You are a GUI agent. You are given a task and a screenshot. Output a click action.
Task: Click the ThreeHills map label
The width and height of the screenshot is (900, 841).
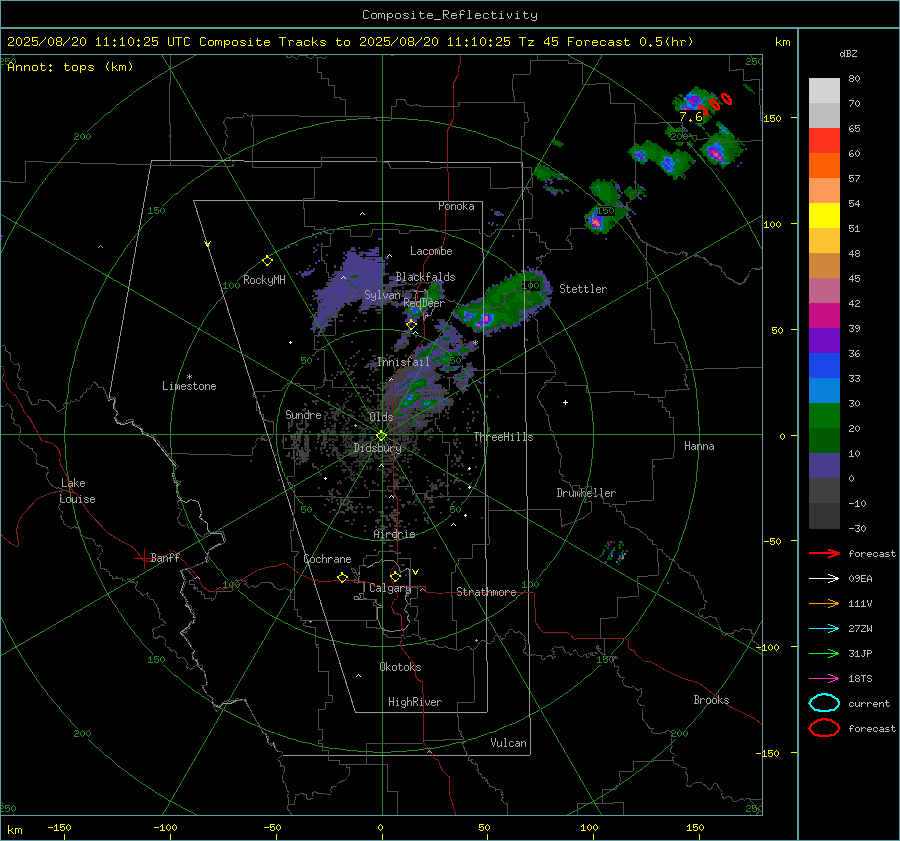(503, 437)
